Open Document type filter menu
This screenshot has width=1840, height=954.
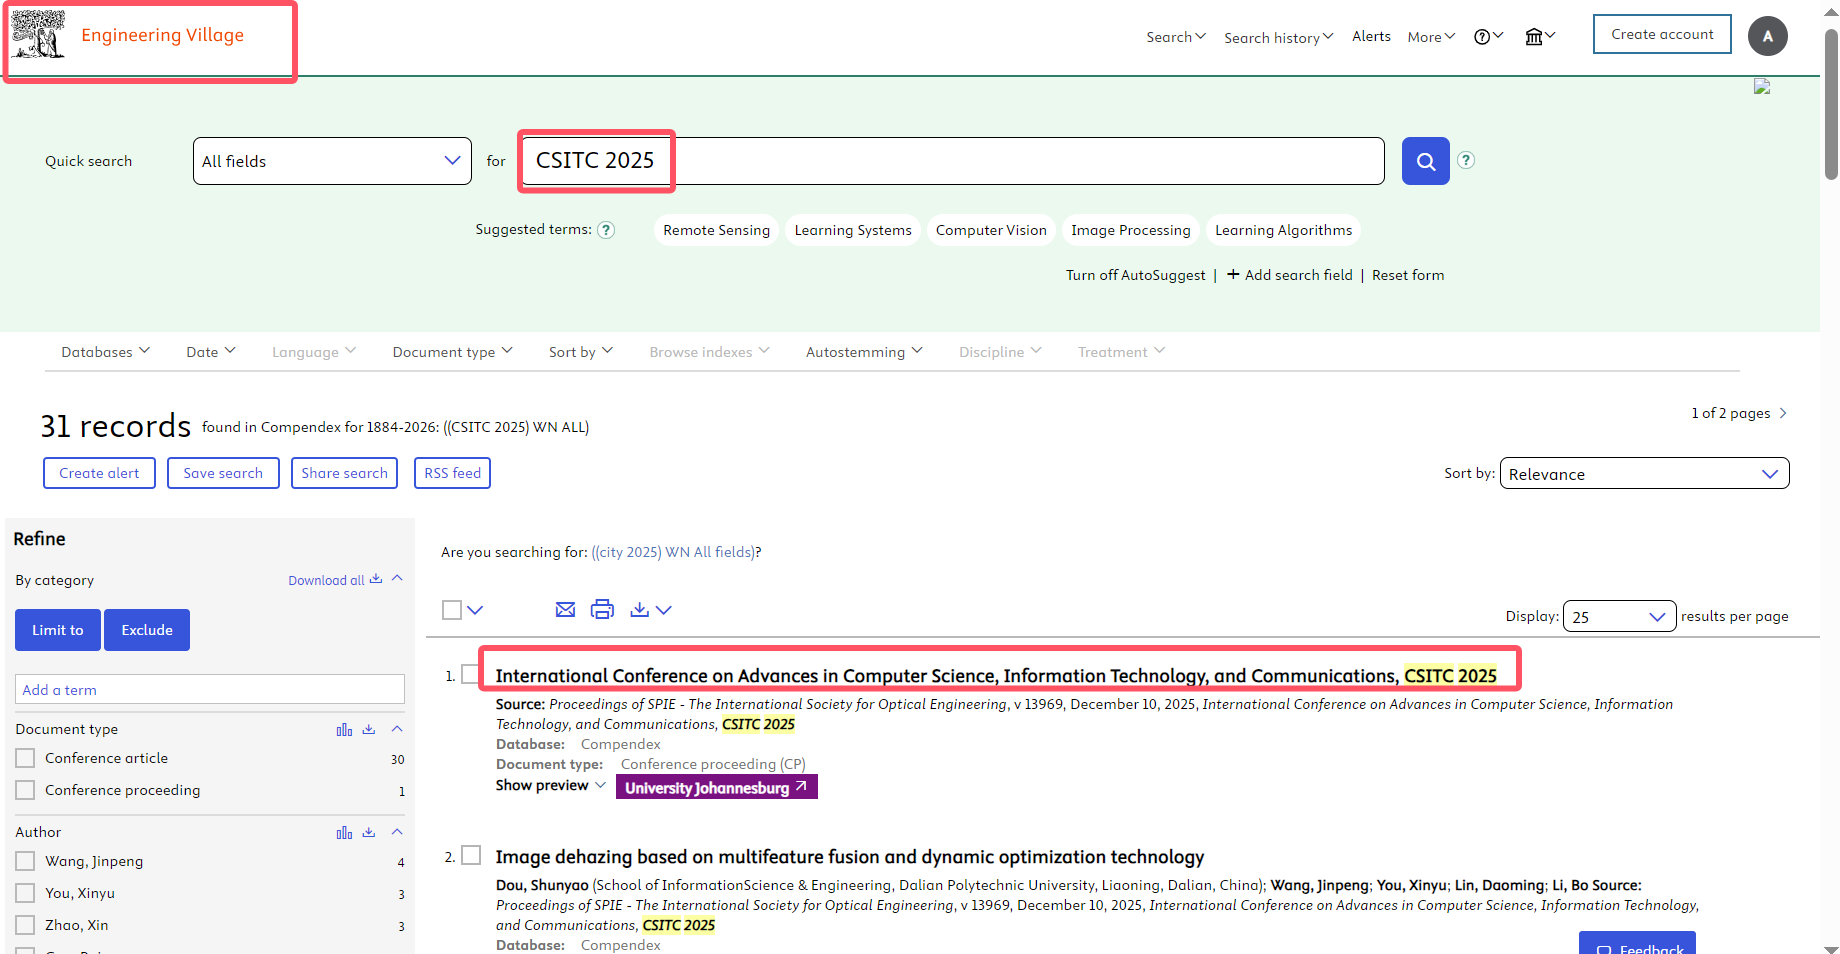[x=452, y=352]
